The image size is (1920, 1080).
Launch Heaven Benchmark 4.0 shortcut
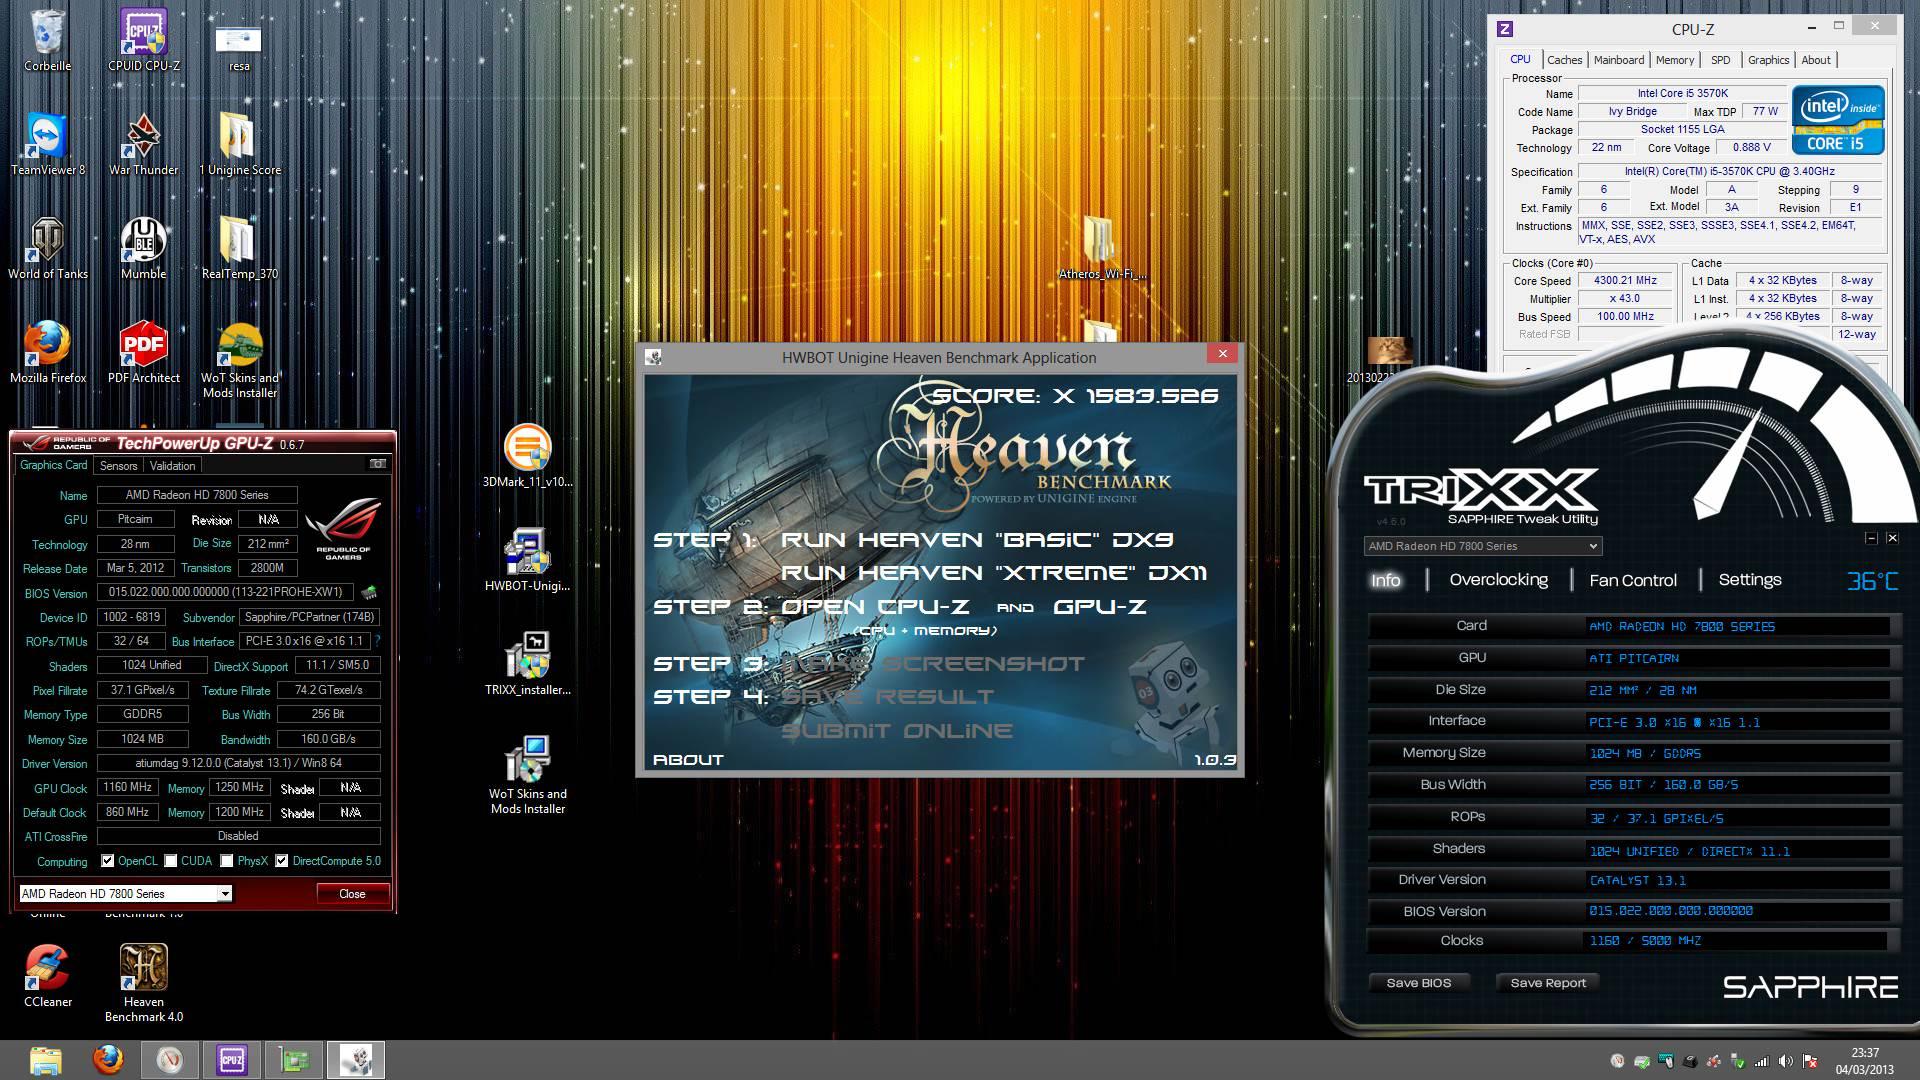[144, 983]
